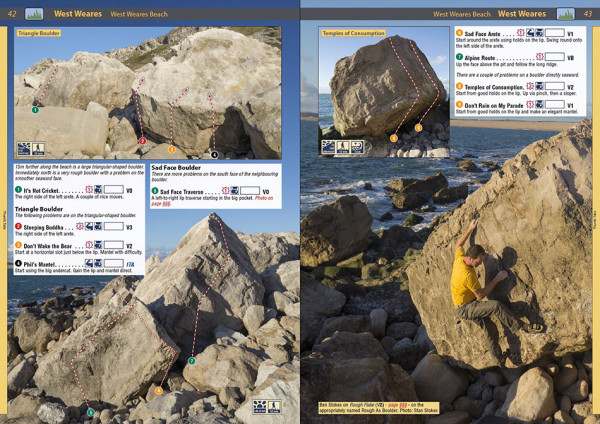
Task: Click the walking-figure icon in Triangle Boulder photo
Action: point(38,149)
